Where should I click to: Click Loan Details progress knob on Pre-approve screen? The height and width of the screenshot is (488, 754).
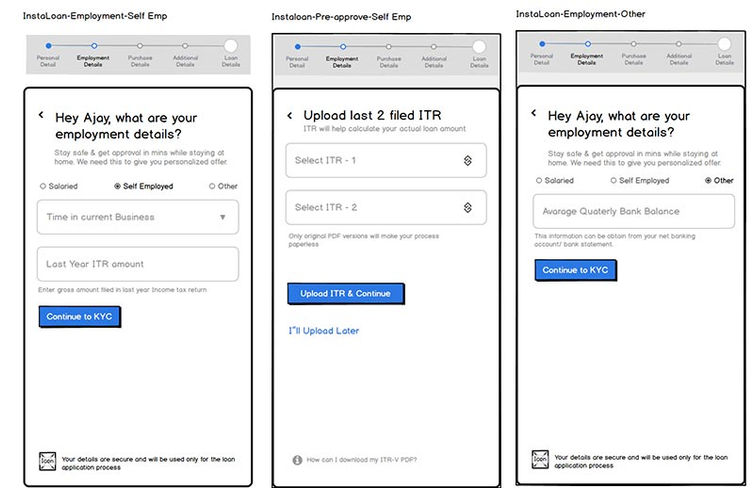tap(479, 47)
